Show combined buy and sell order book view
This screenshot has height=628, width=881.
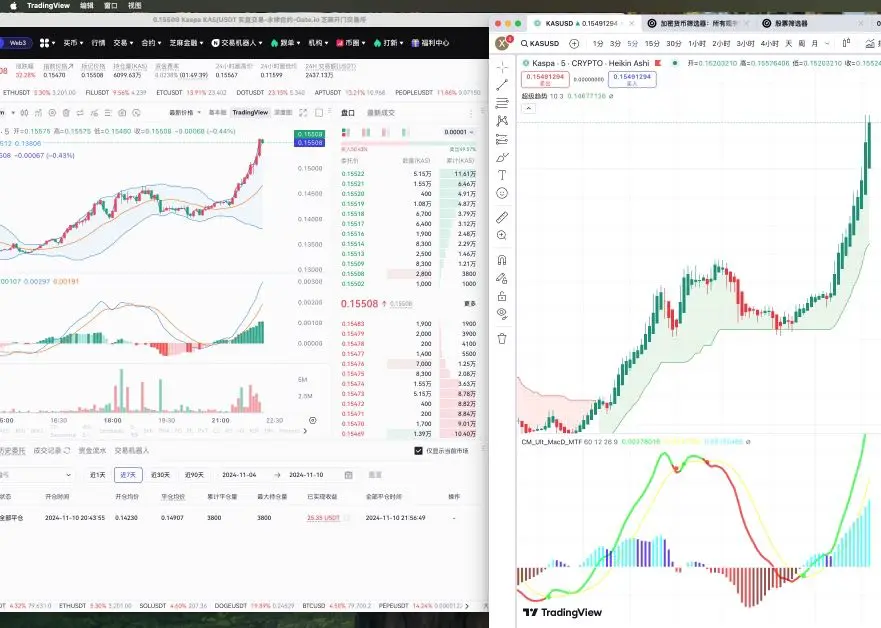click(x=346, y=132)
